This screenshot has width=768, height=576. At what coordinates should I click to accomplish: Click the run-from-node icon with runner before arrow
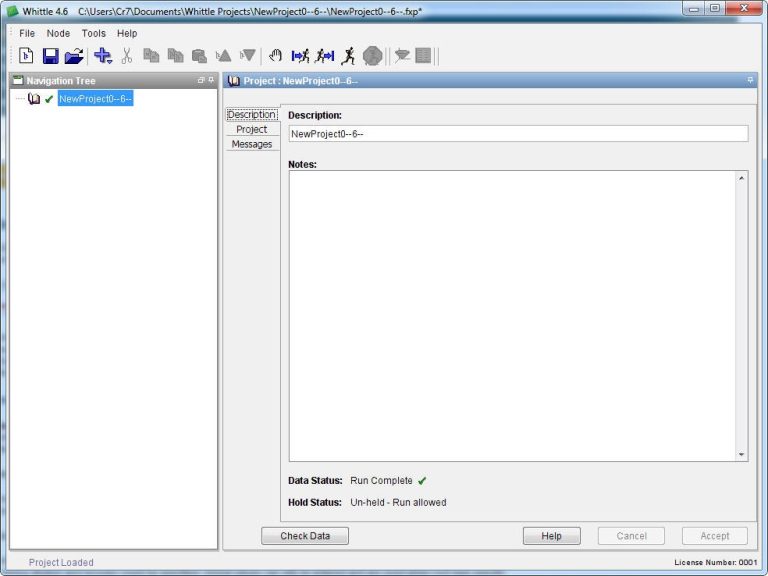(x=324, y=56)
